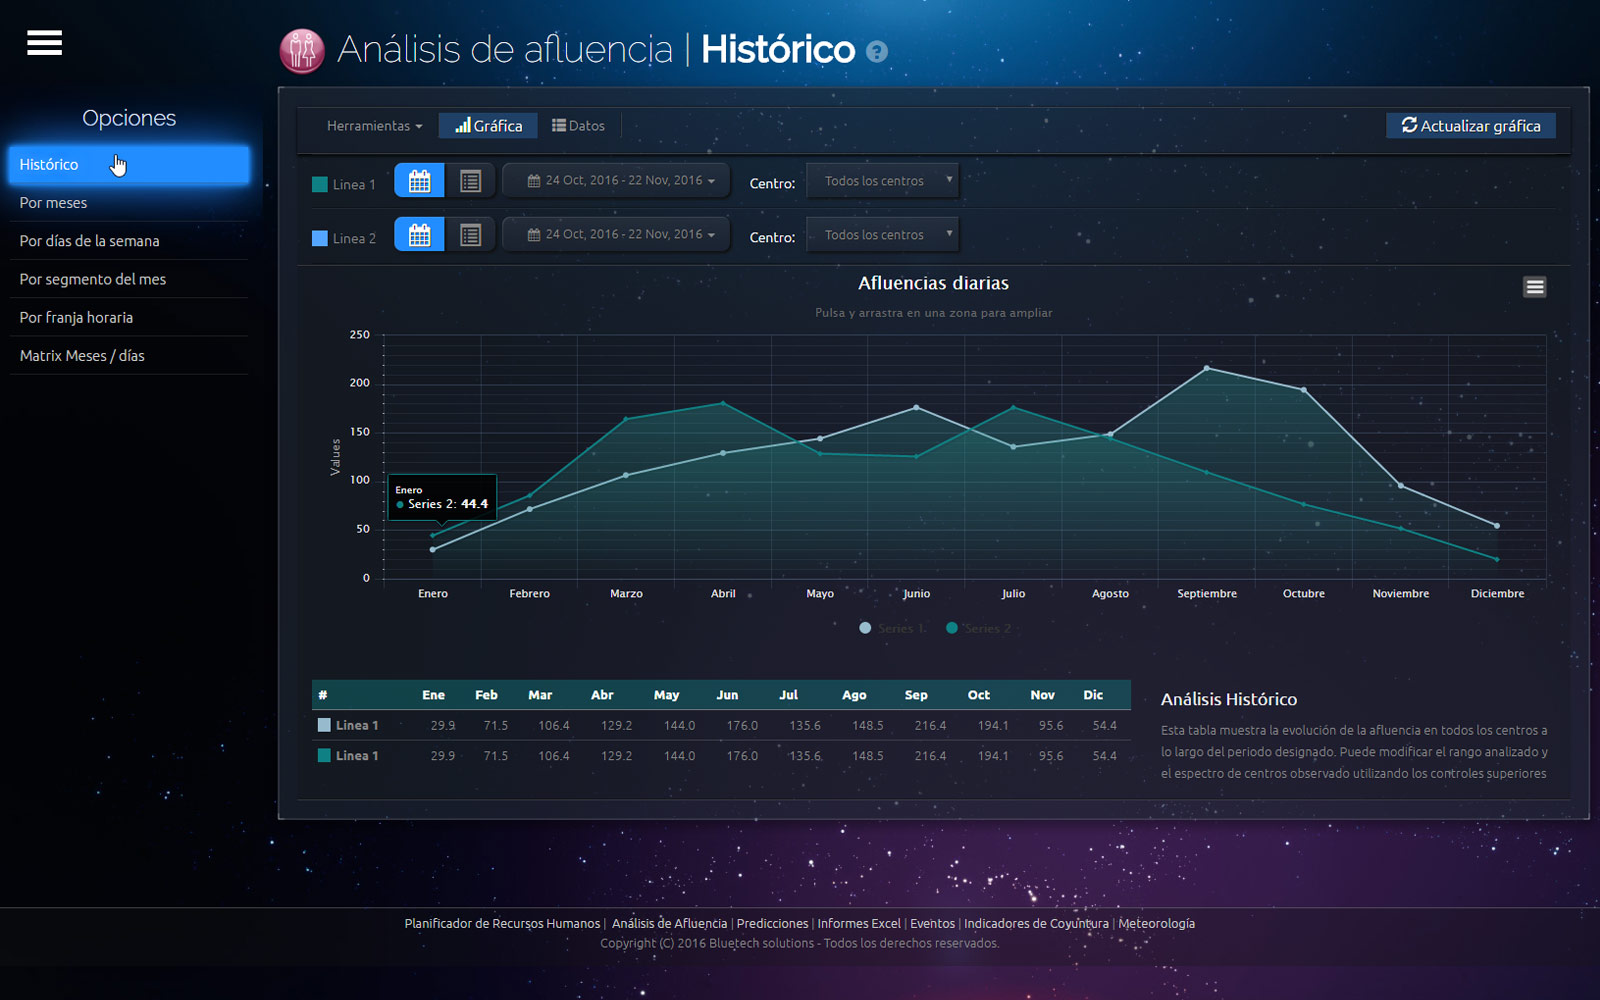Image resolution: width=1600 pixels, height=1000 pixels.
Task: Click the Linea 1 teal color swatch
Action: [320, 184]
